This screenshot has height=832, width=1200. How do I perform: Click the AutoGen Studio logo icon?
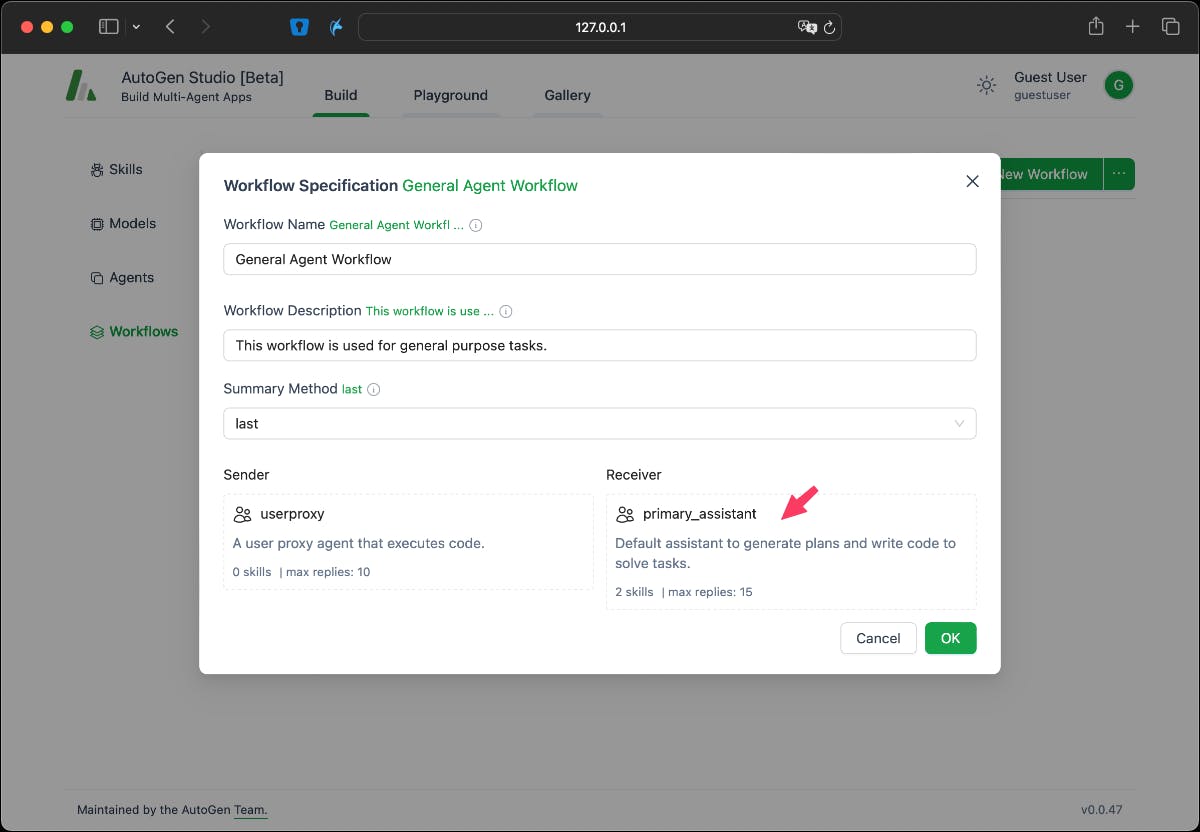coord(81,86)
